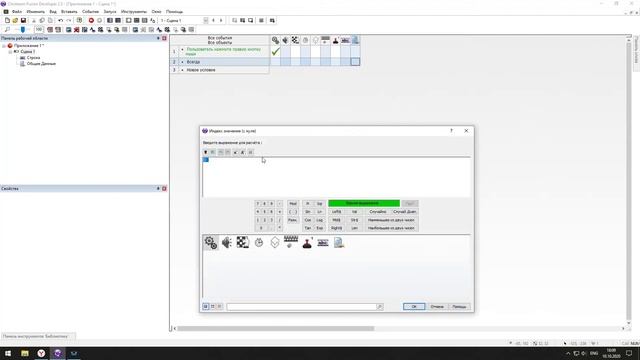
Task: Click inside the expression text editing area
Action: coord(336,177)
